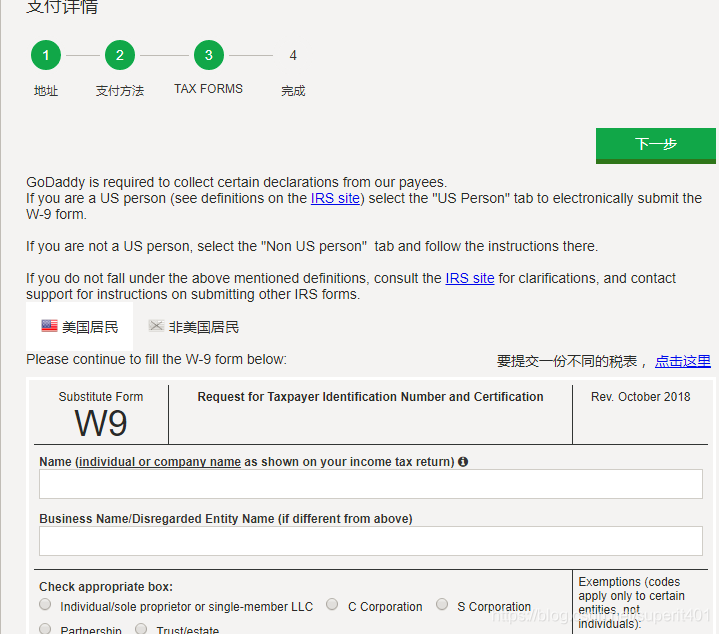Click the 'Check appropriate box:' label

point(106,587)
